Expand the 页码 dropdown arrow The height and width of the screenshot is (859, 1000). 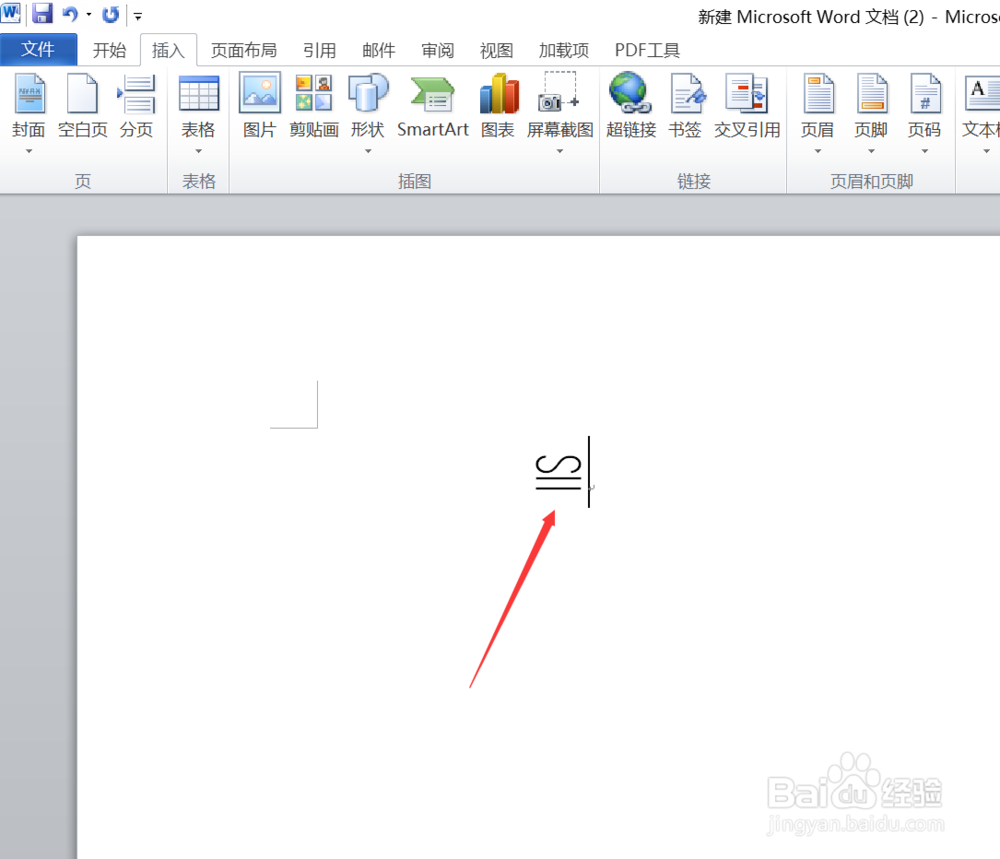click(x=925, y=151)
